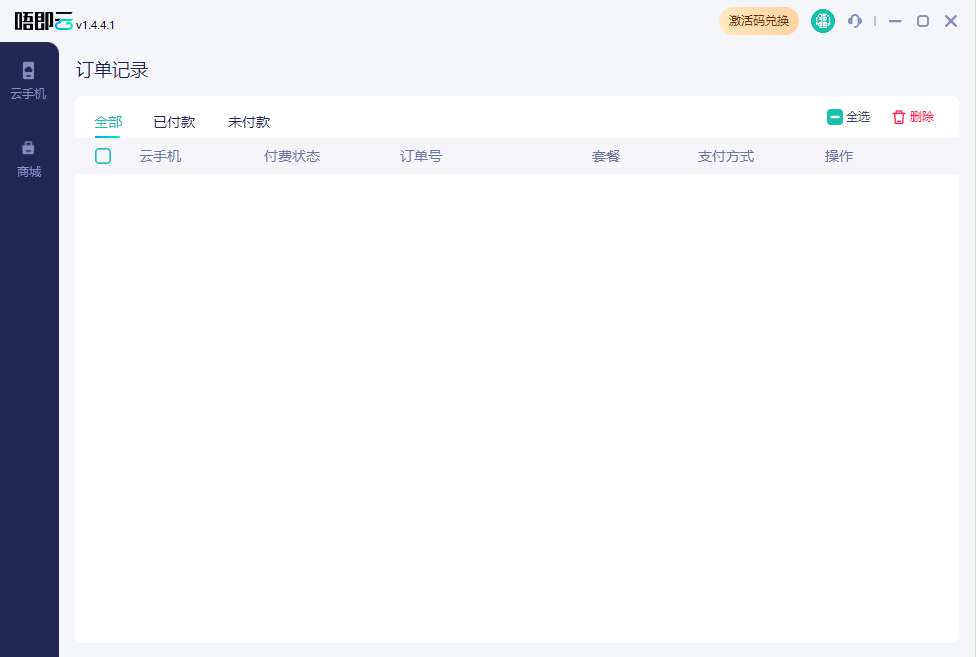Click the 支付方式 column header
Image resolution: width=976 pixels, height=657 pixels.
click(726, 156)
